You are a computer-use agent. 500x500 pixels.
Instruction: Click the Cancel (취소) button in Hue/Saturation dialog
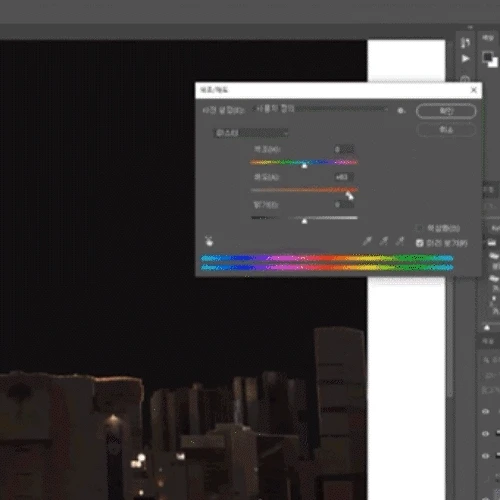tap(446, 130)
